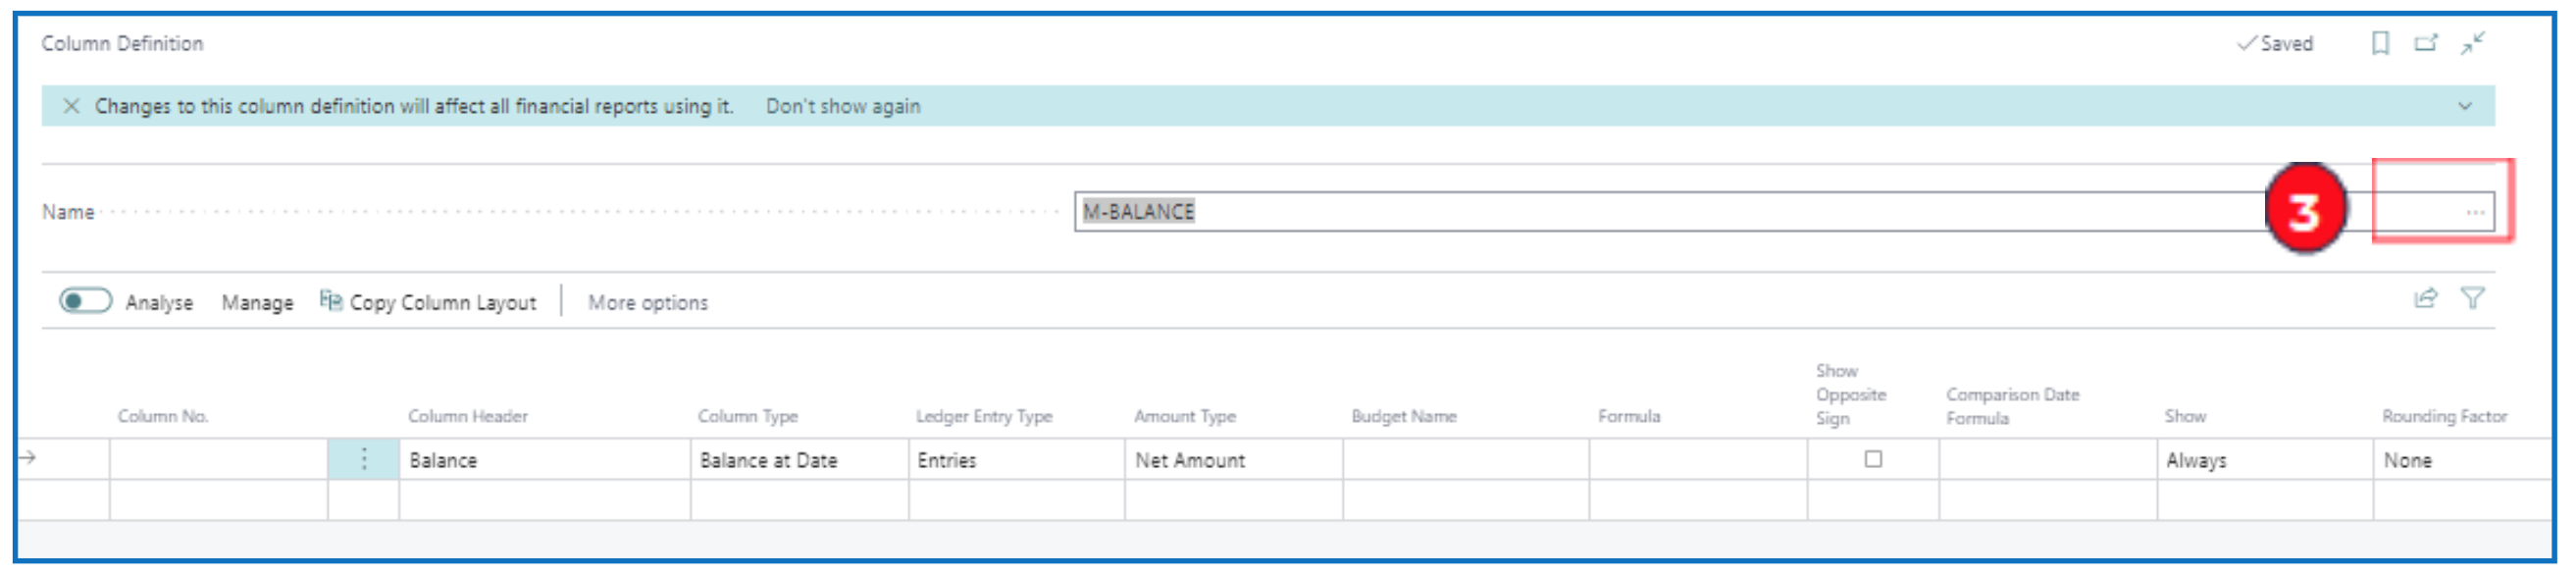The width and height of the screenshot is (2576, 575).
Task: Open row options with three vertical dots
Action: pyautogui.click(x=364, y=459)
